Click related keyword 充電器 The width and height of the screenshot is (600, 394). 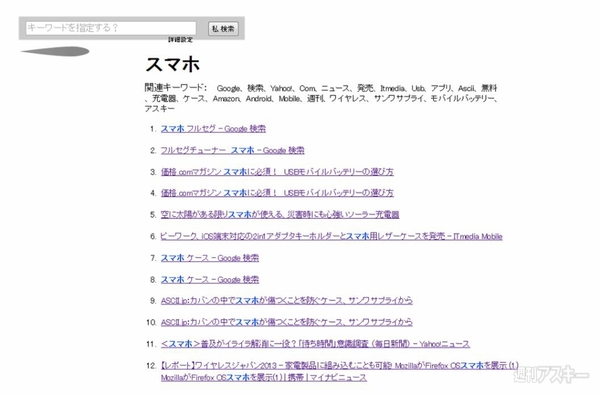[x=164, y=99]
